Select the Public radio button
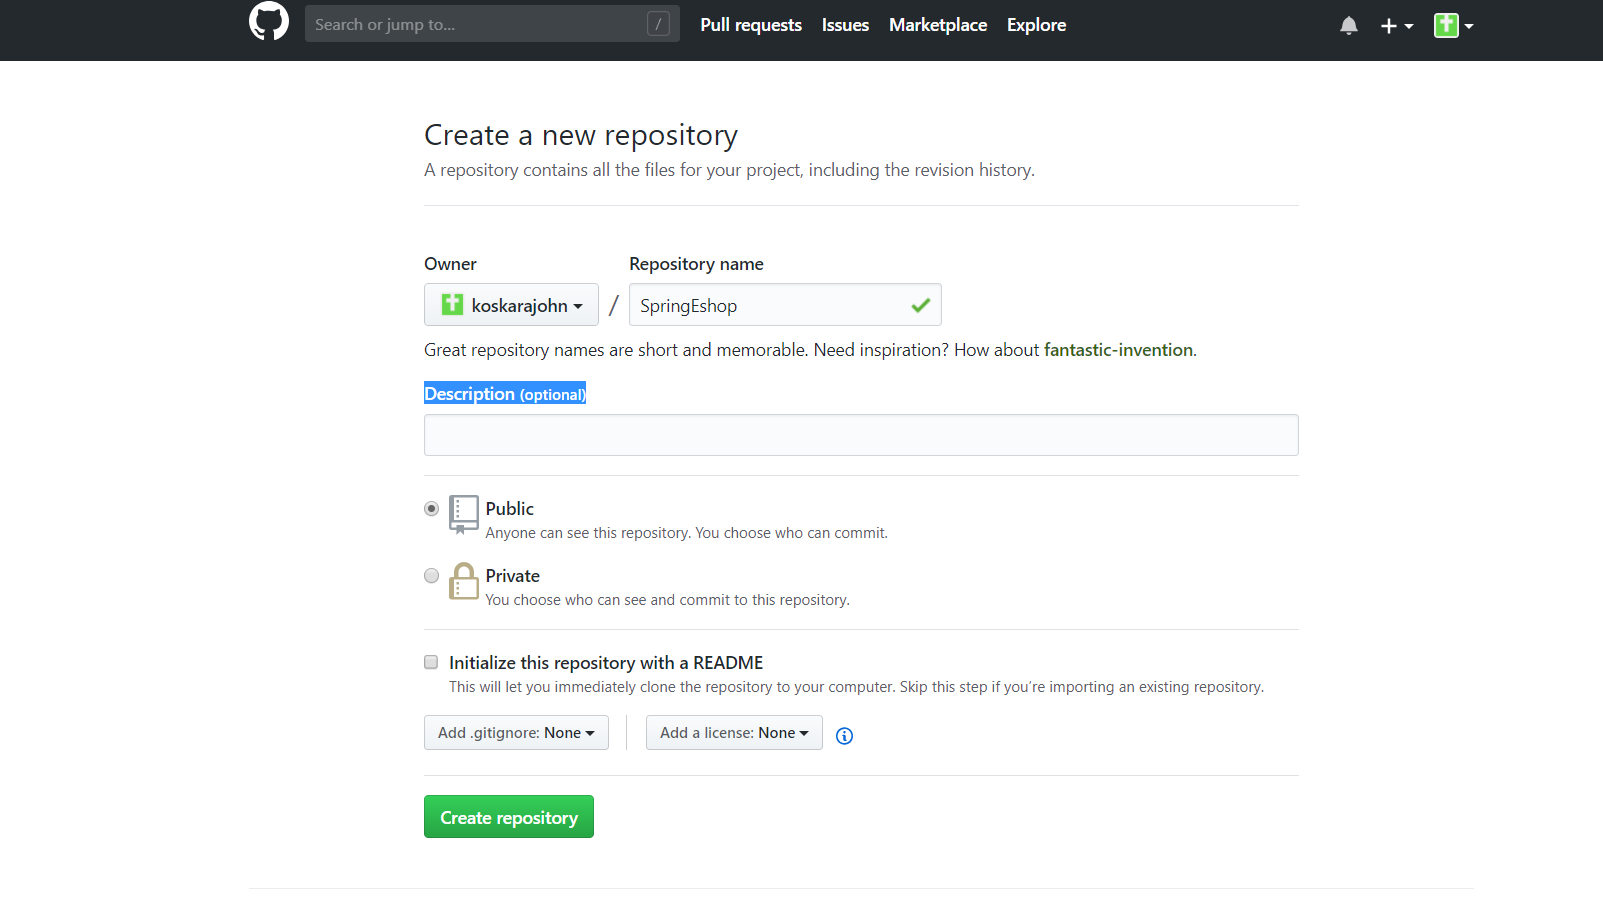1603x902 pixels. coord(431,509)
